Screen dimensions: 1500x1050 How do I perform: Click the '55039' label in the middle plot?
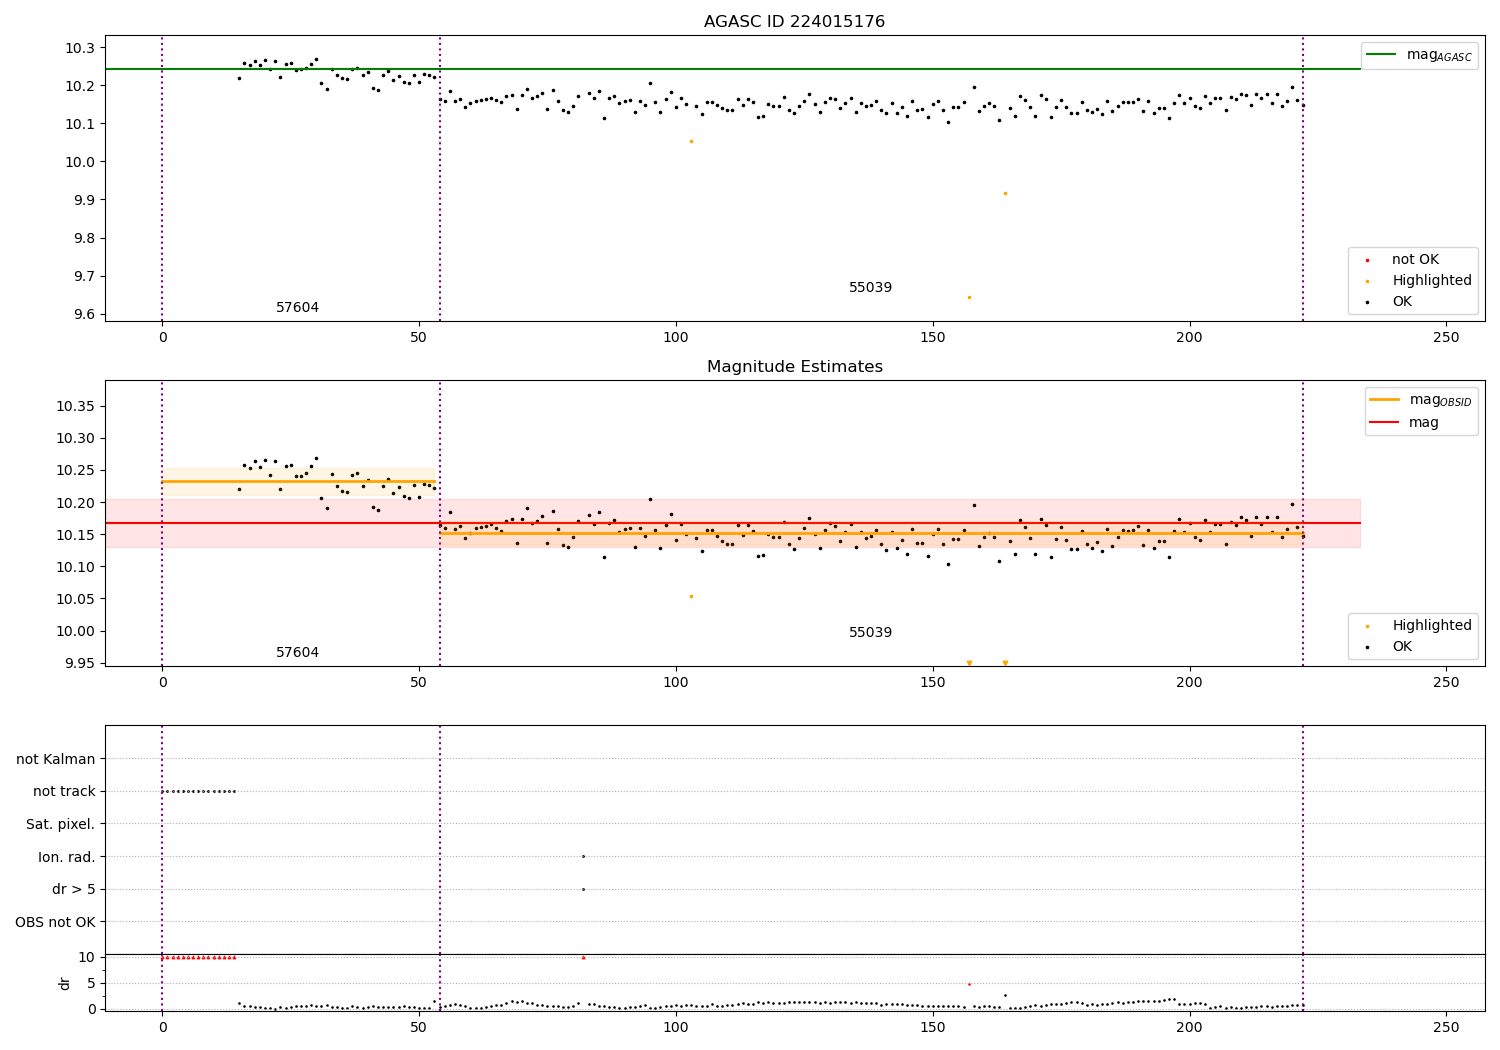click(x=870, y=633)
